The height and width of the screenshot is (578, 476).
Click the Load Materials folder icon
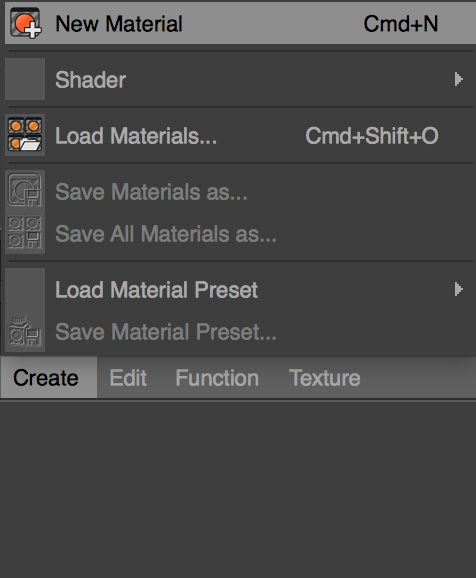(25, 135)
